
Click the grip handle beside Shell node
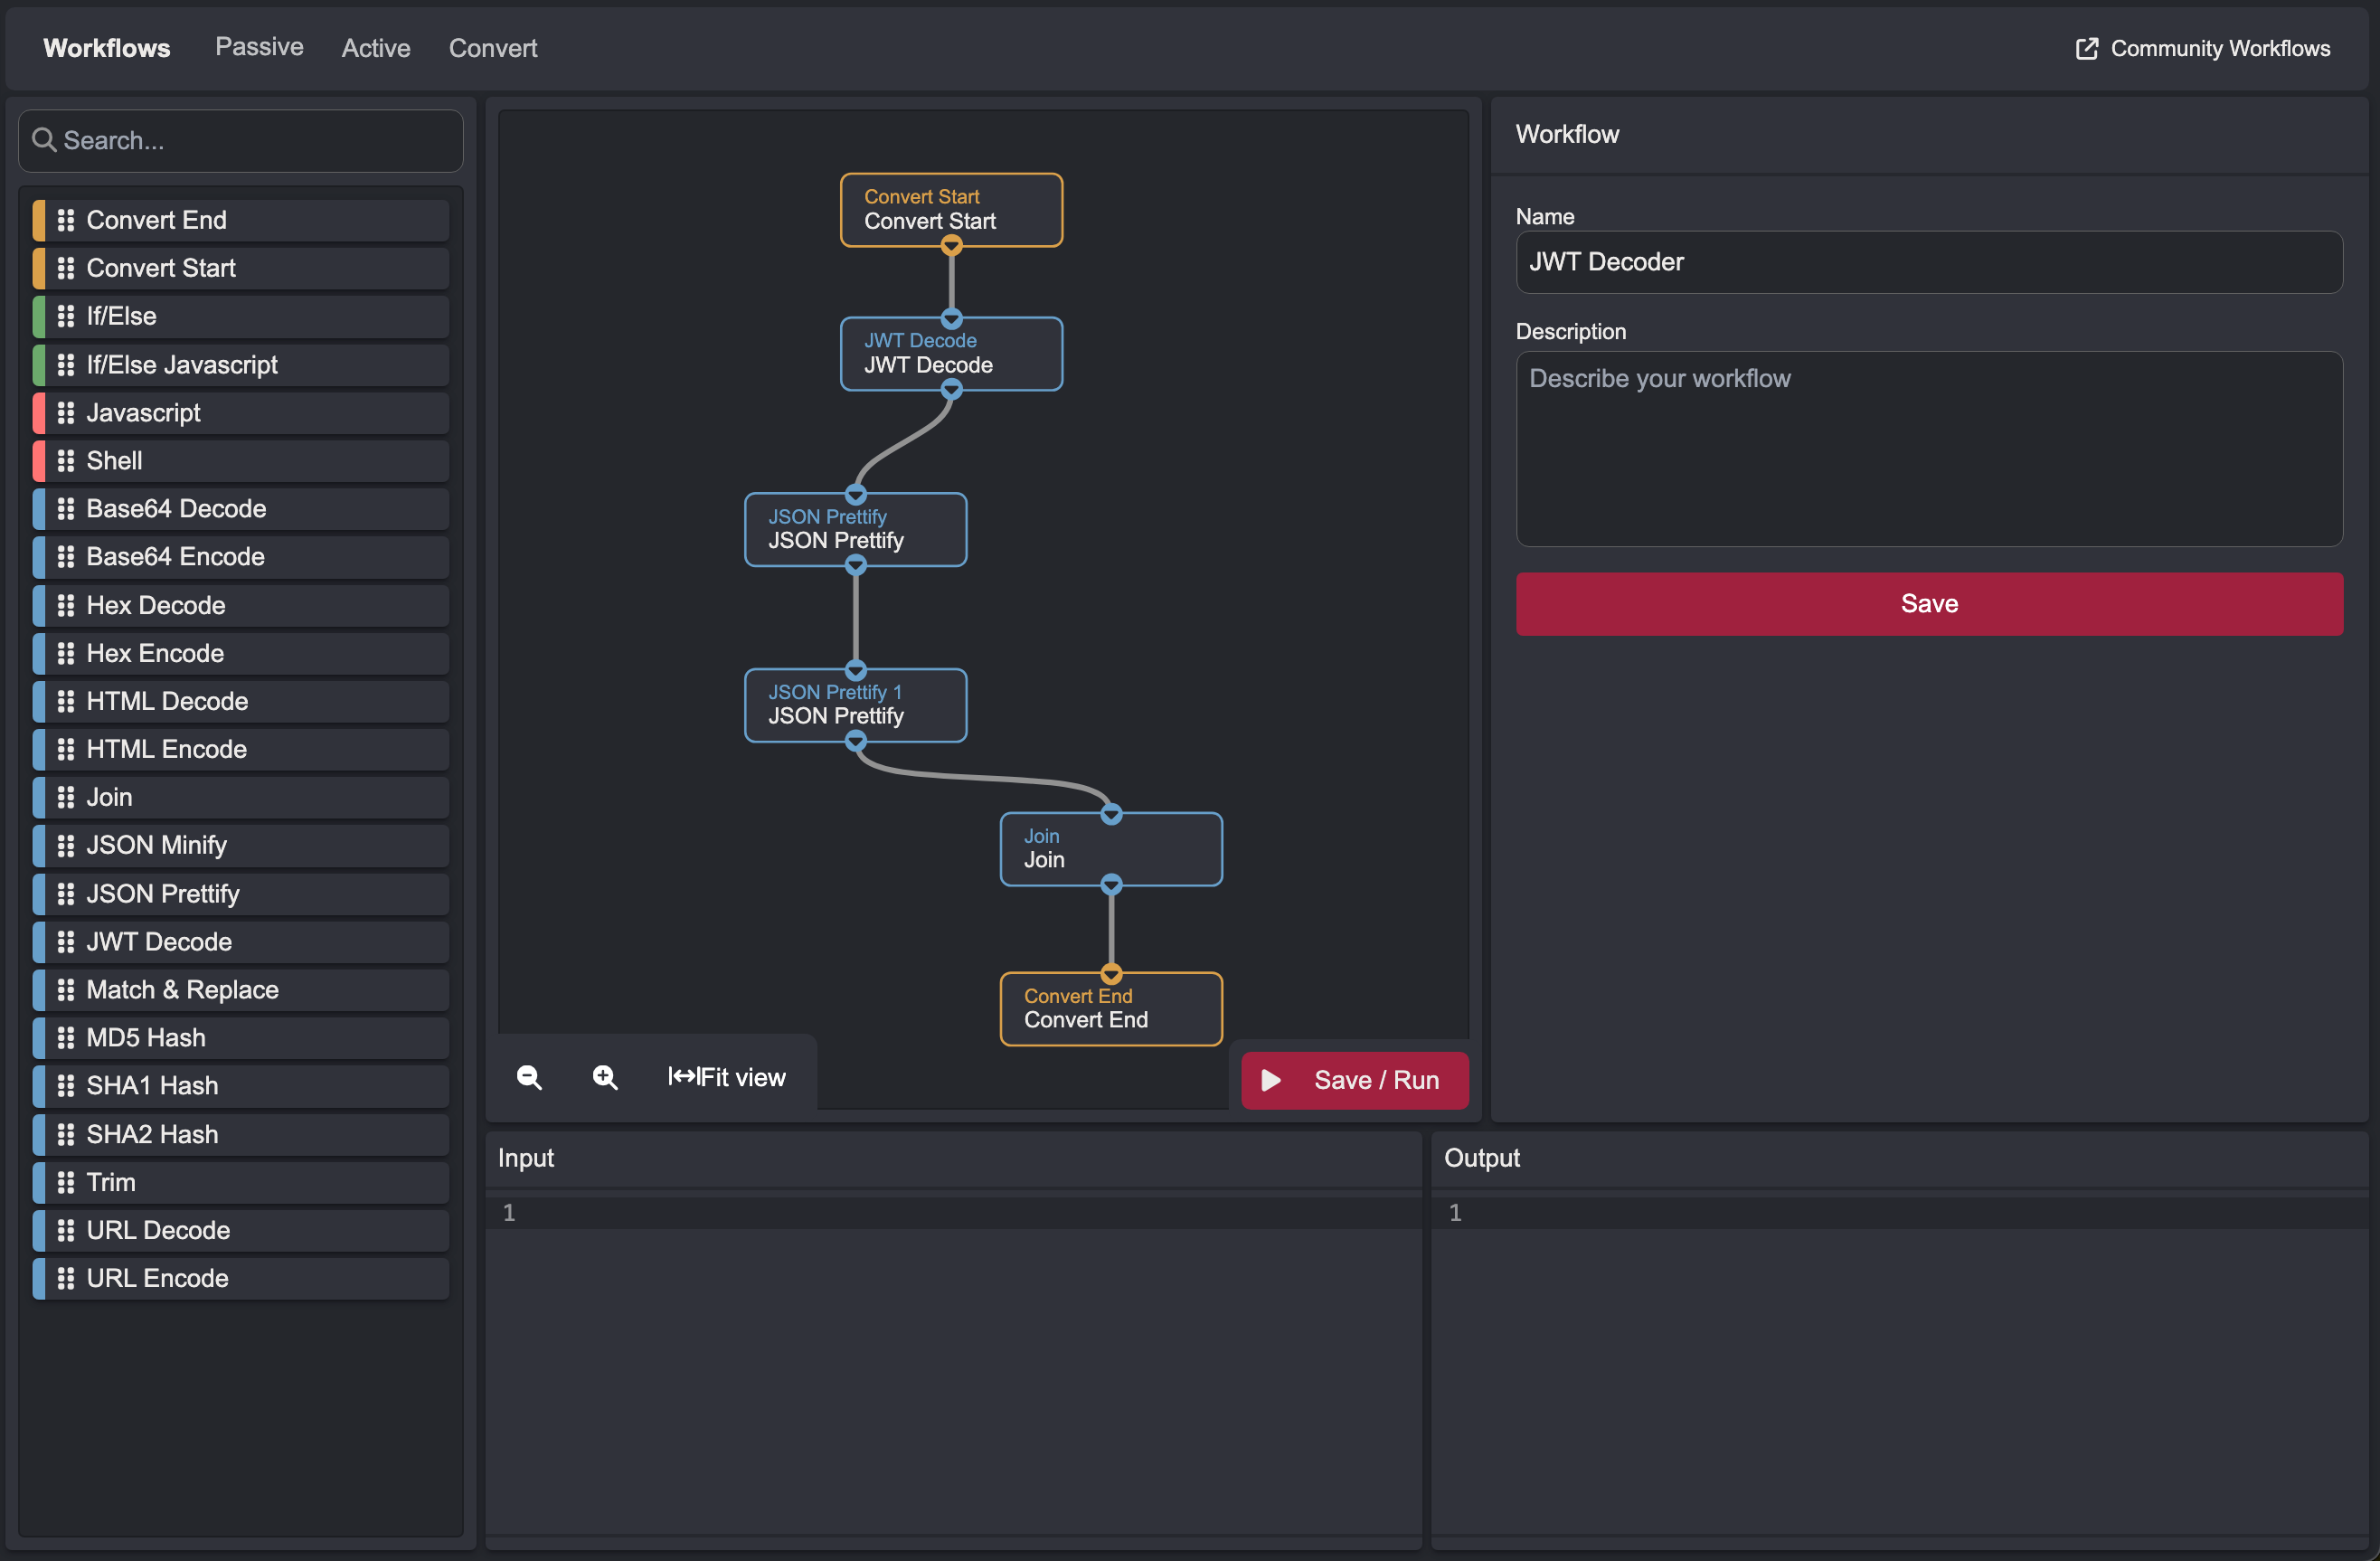click(x=65, y=460)
